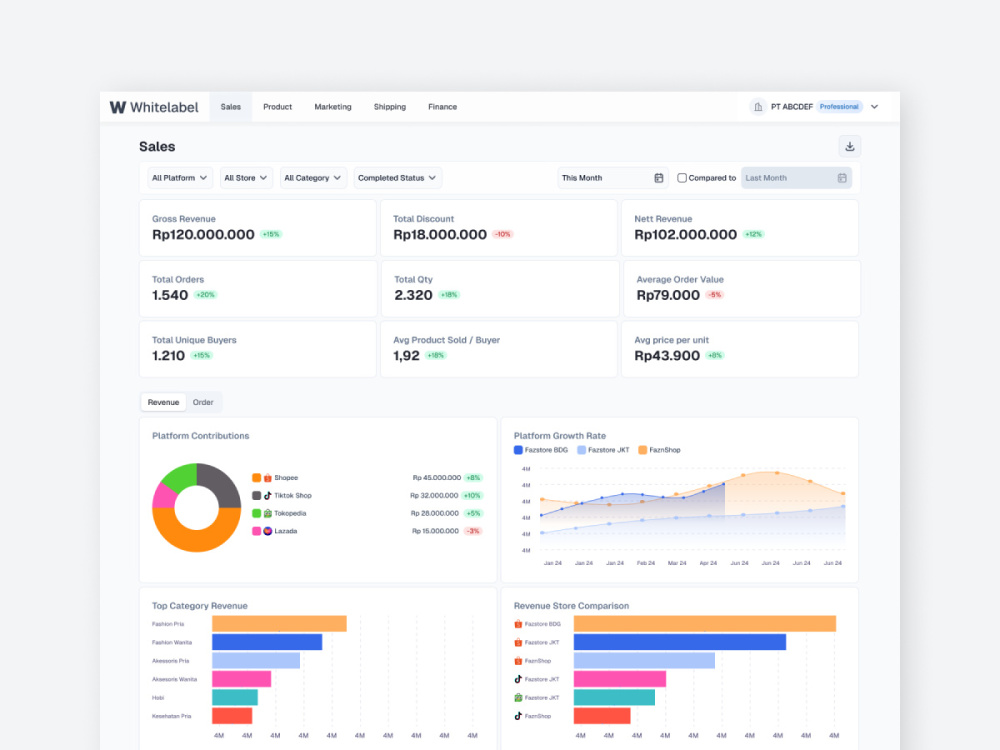Click the Avg price per unit card
The image size is (1000, 750).
tap(740, 349)
